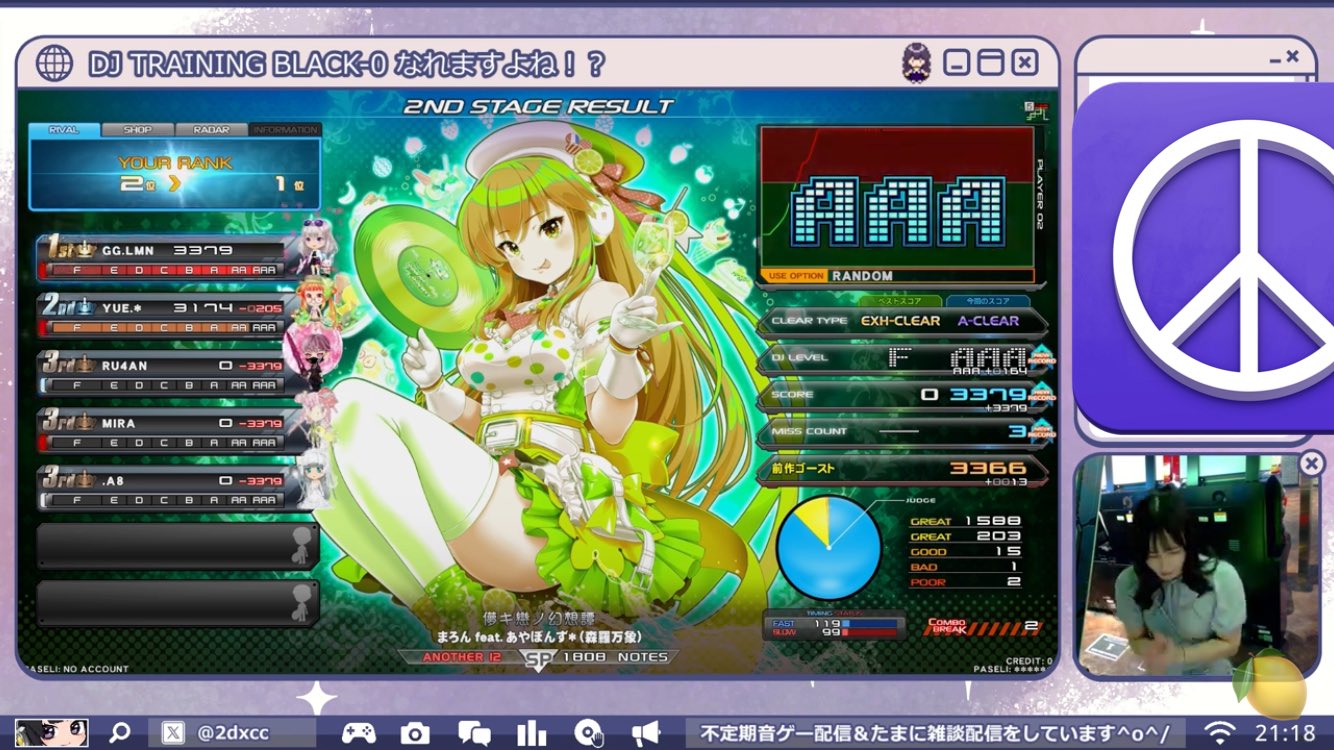
Task: Open the INFORMATION tab
Action: tap(285, 130)
